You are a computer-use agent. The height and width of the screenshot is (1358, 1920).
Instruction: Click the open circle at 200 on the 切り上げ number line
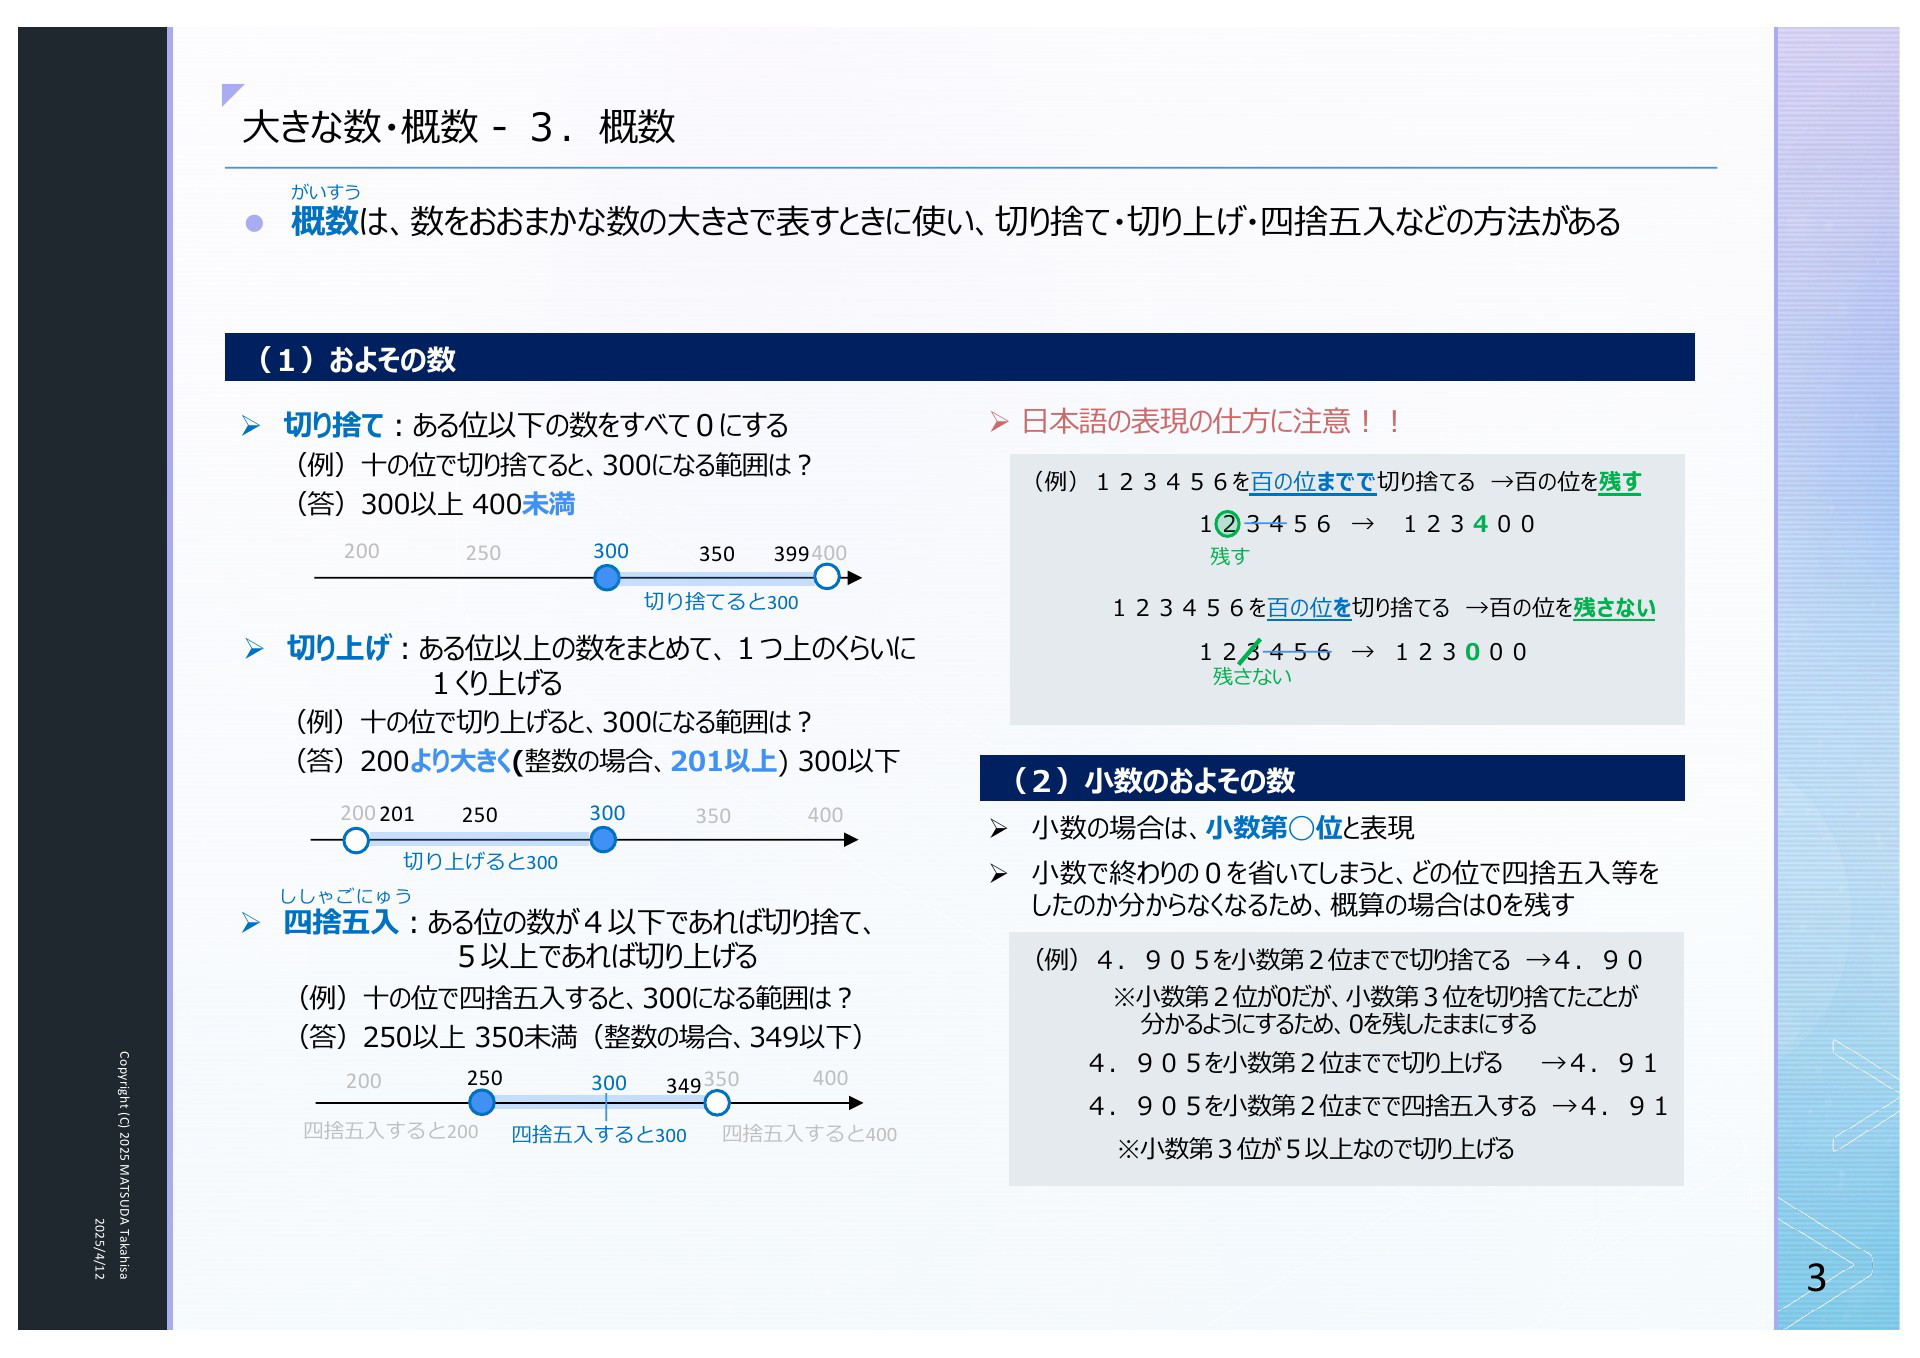click(356, 840)
